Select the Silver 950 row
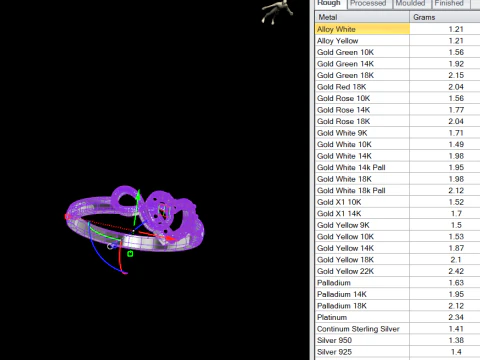480x360 pixels. [x=397, y=340]
